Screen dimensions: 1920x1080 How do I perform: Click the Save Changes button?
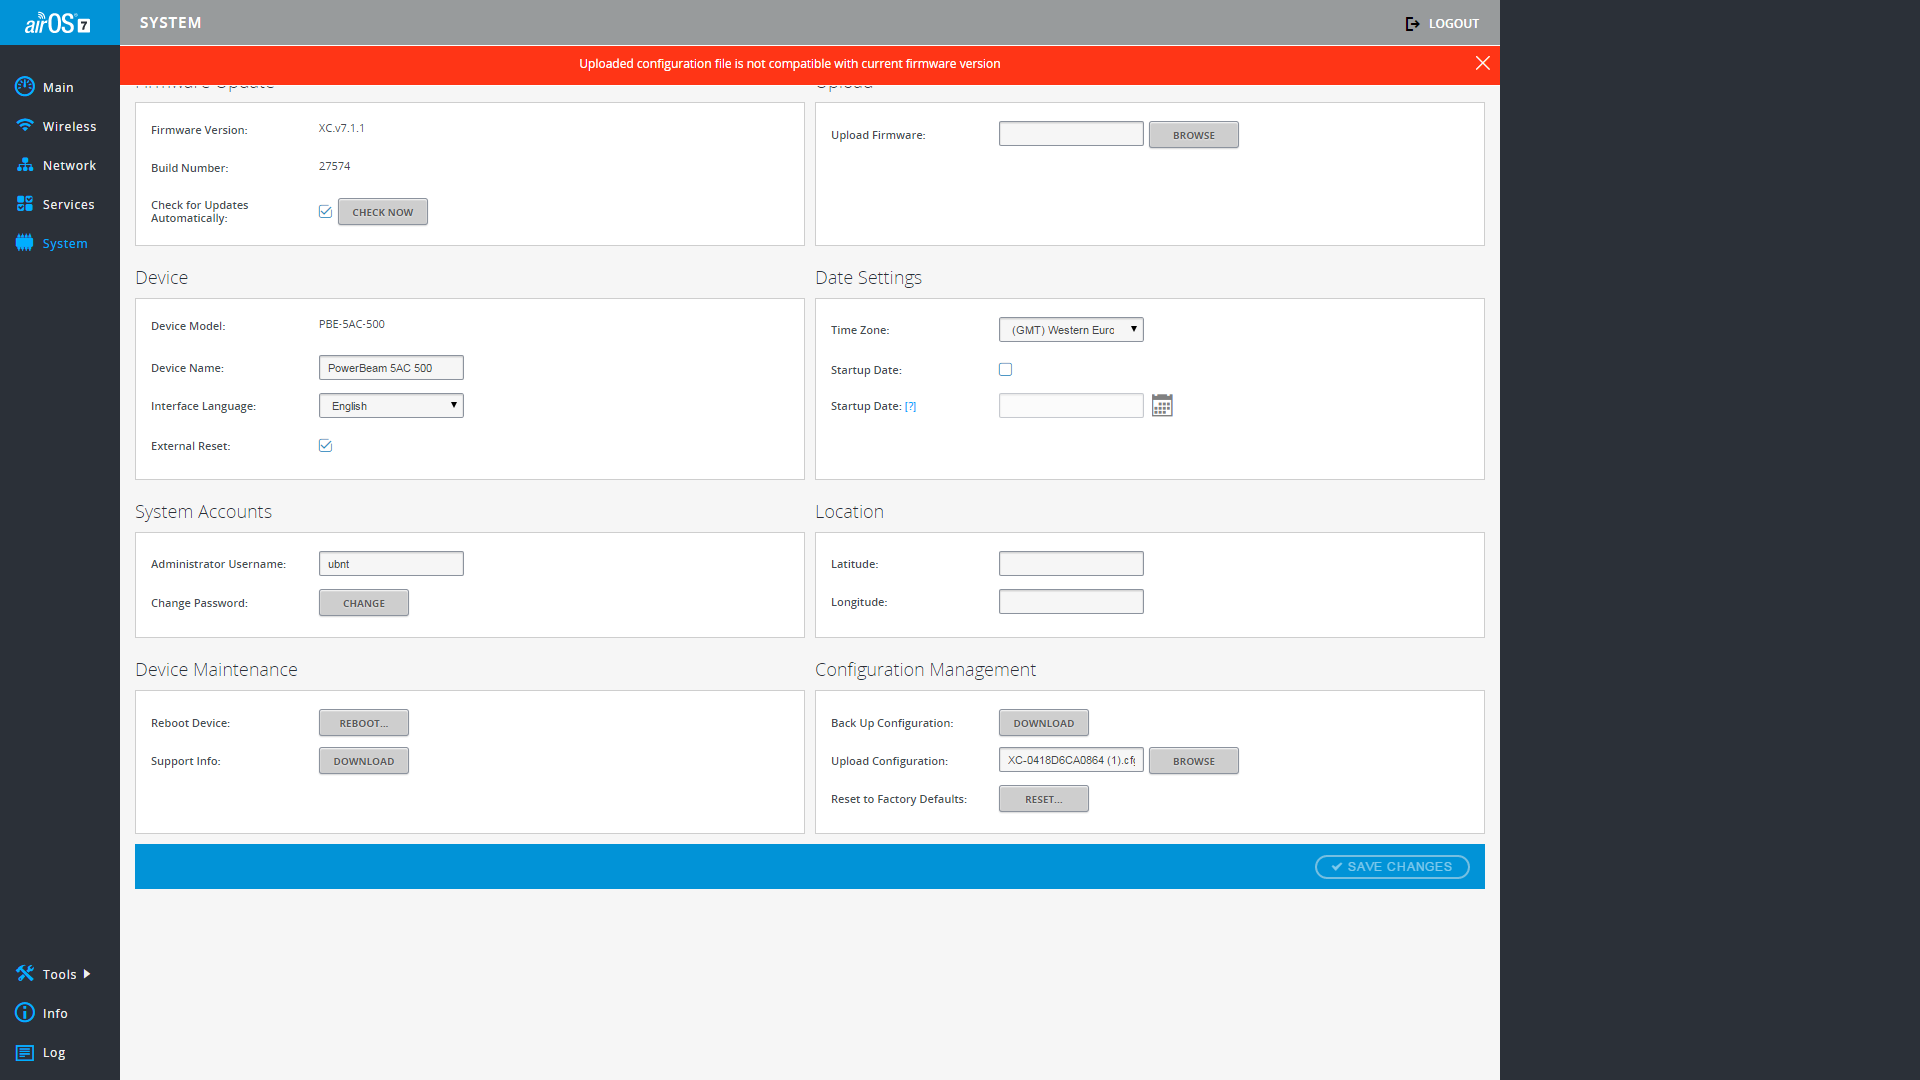pyautogui.click(x=1391, y=867)
